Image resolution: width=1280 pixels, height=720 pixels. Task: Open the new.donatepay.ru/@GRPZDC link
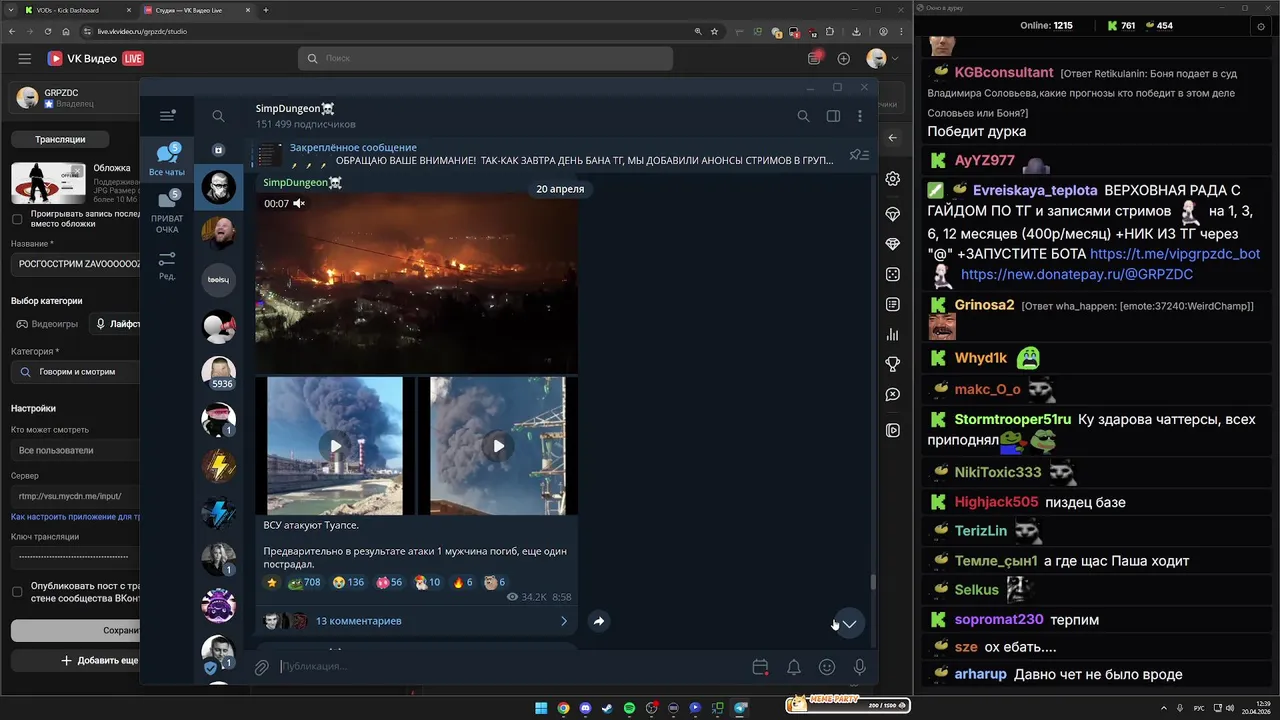(x=1077, y=274)
